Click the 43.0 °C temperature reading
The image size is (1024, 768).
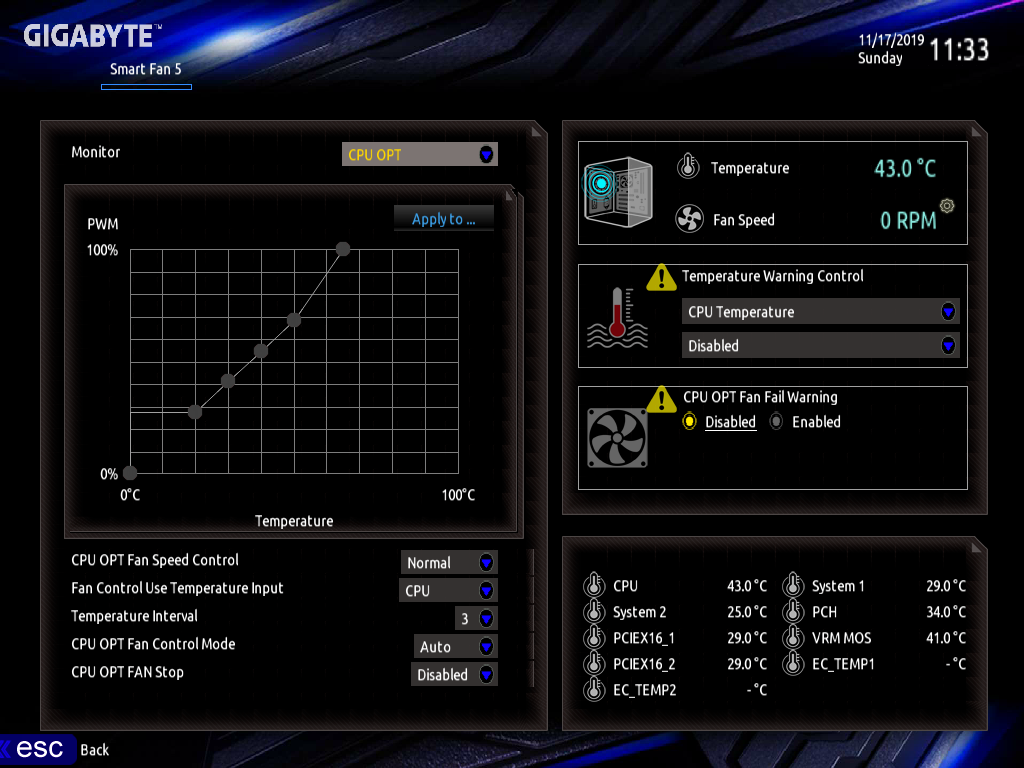905,168
